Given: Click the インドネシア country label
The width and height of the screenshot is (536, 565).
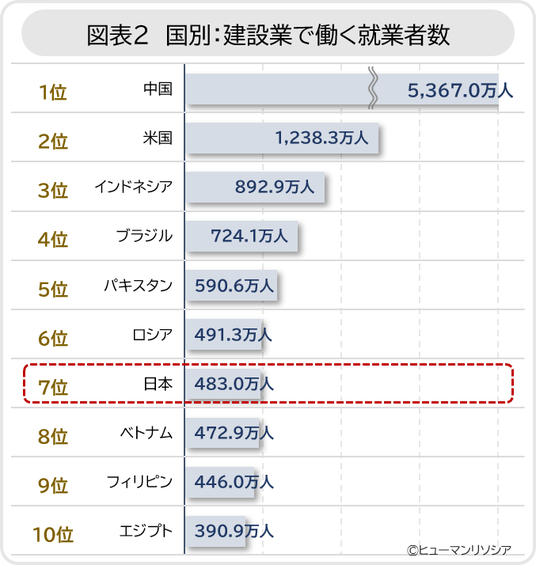Looking at the screenshot, I should (x=134, y=186).
